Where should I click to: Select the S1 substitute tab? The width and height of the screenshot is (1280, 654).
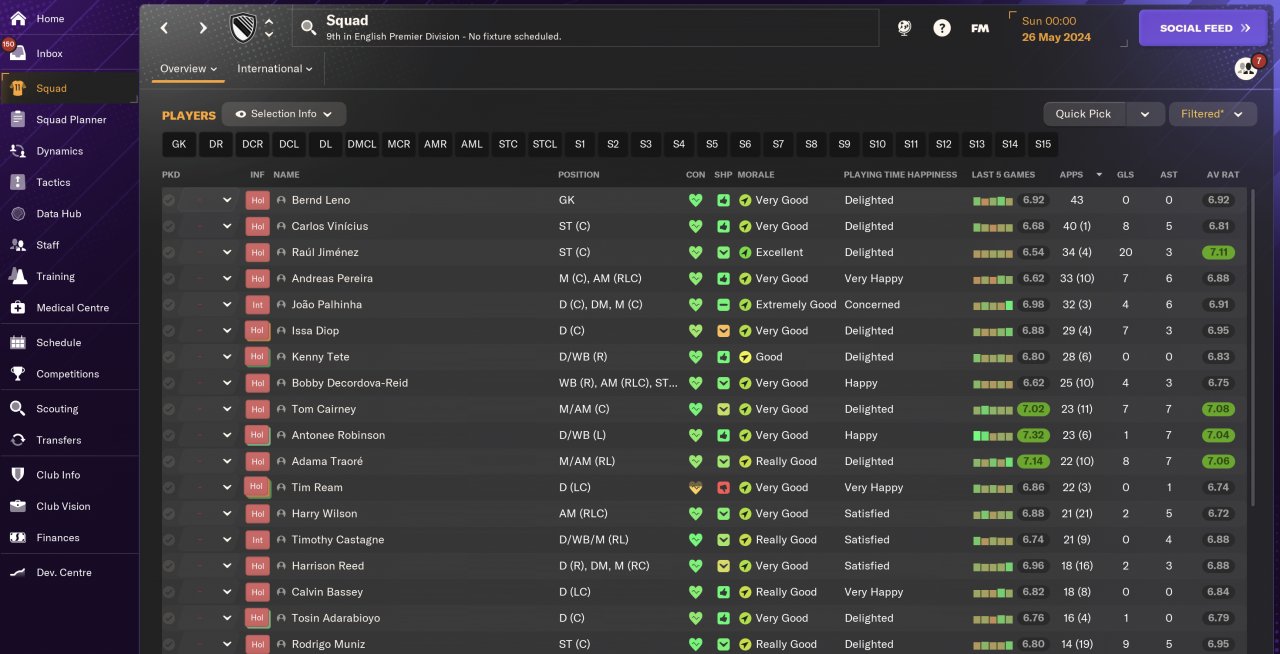point(580,144)
